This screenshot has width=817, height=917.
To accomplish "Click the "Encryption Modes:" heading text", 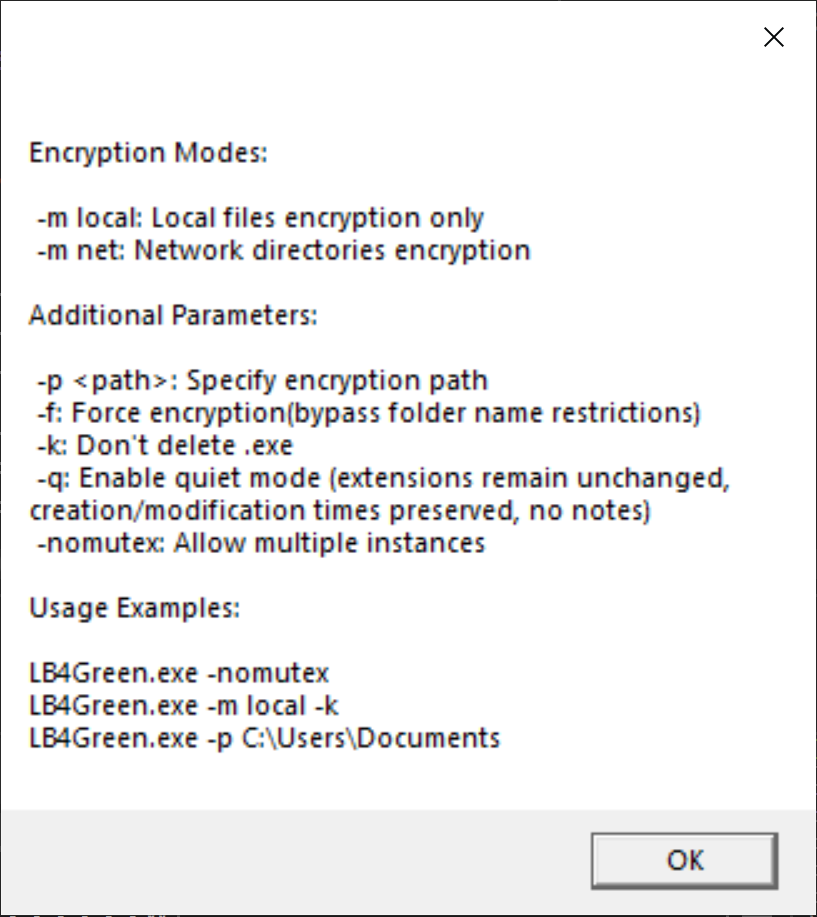I will pos(149,153).
